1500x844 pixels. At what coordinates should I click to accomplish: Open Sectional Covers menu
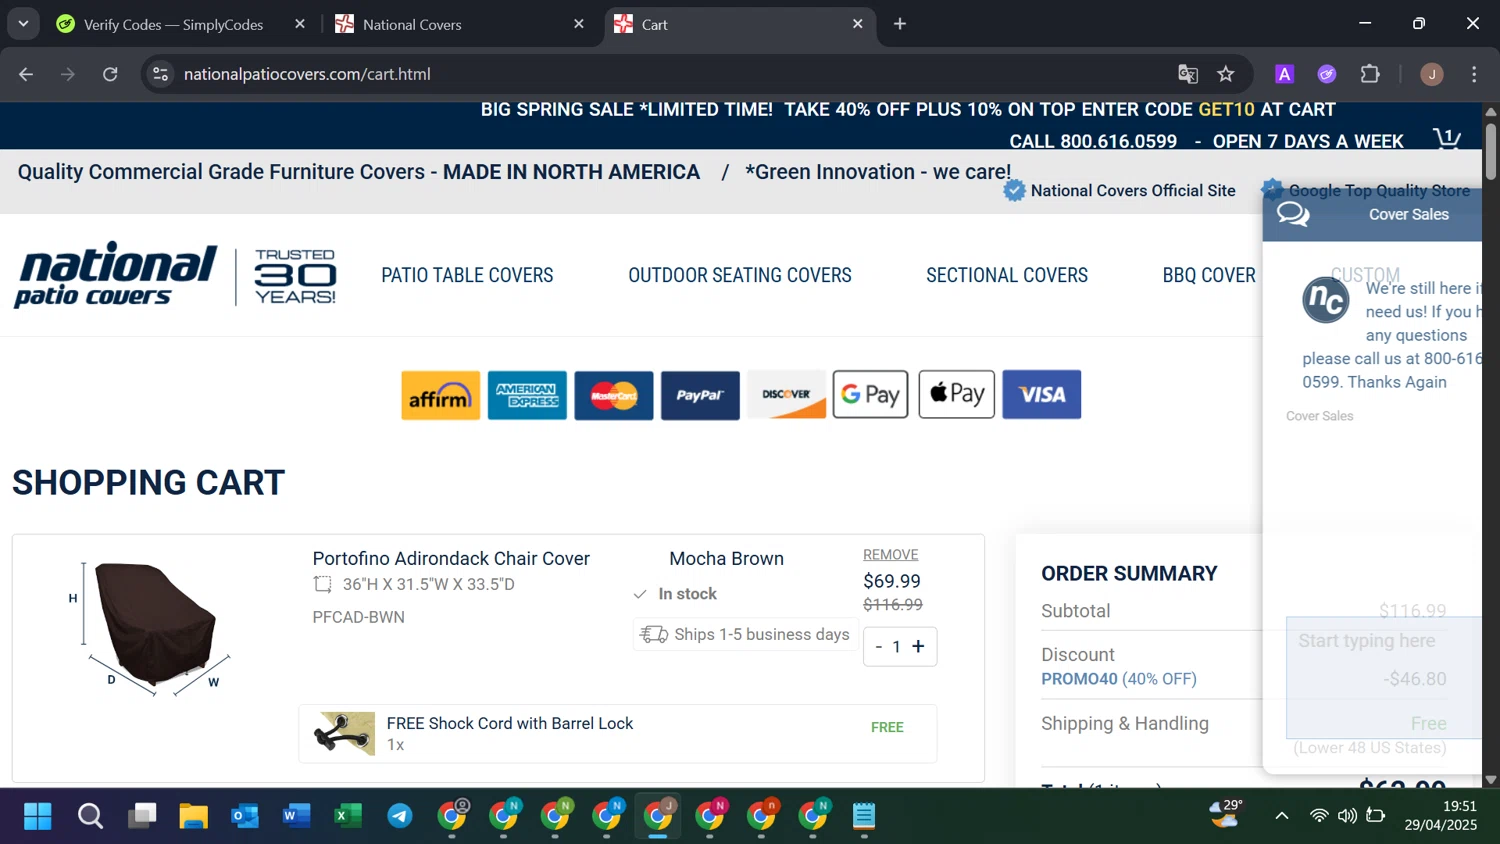1006,275
